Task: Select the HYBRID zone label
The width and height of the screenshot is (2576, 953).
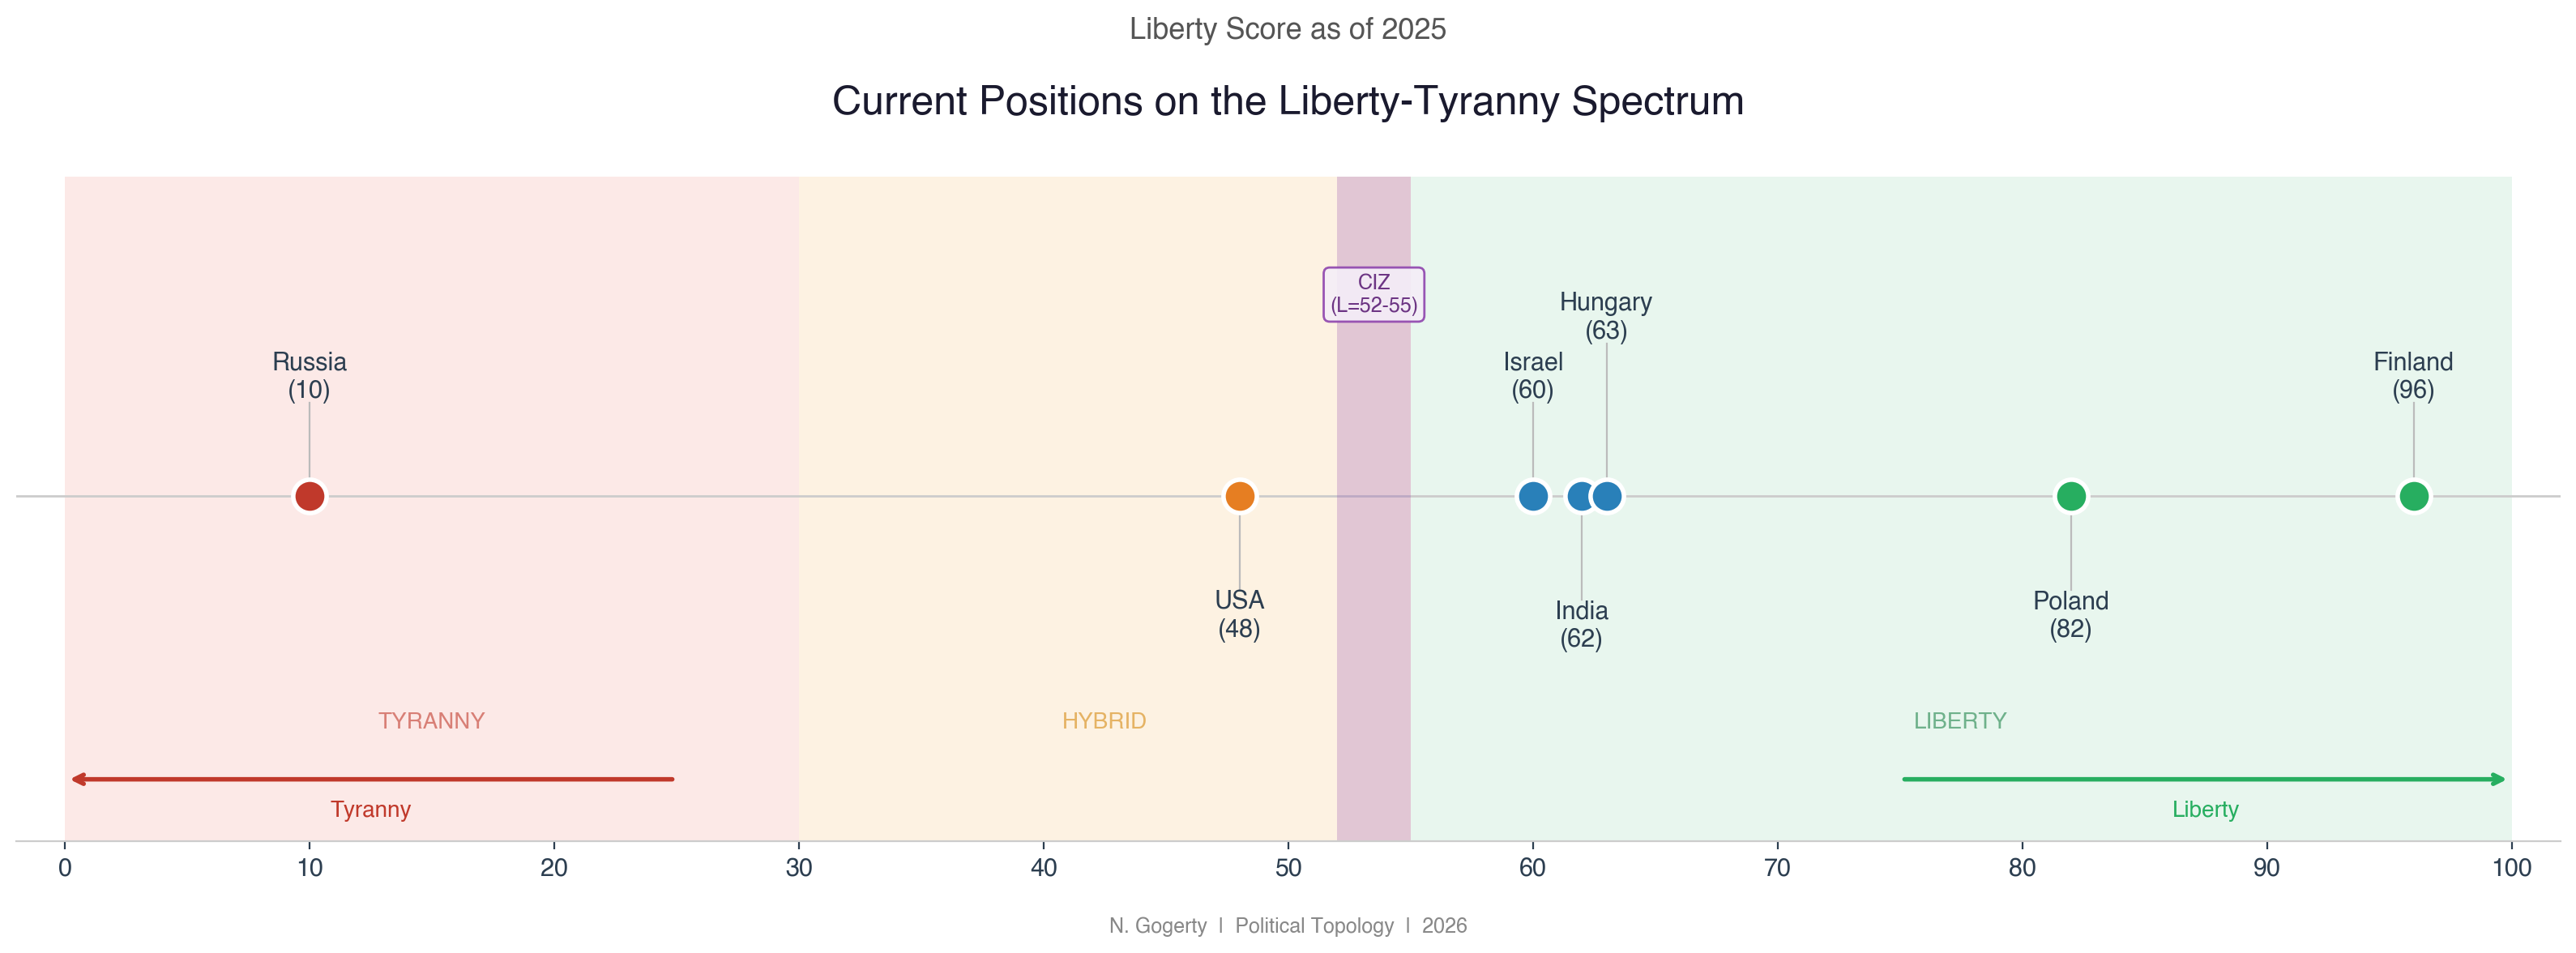Action: [x=1103, y=721]
